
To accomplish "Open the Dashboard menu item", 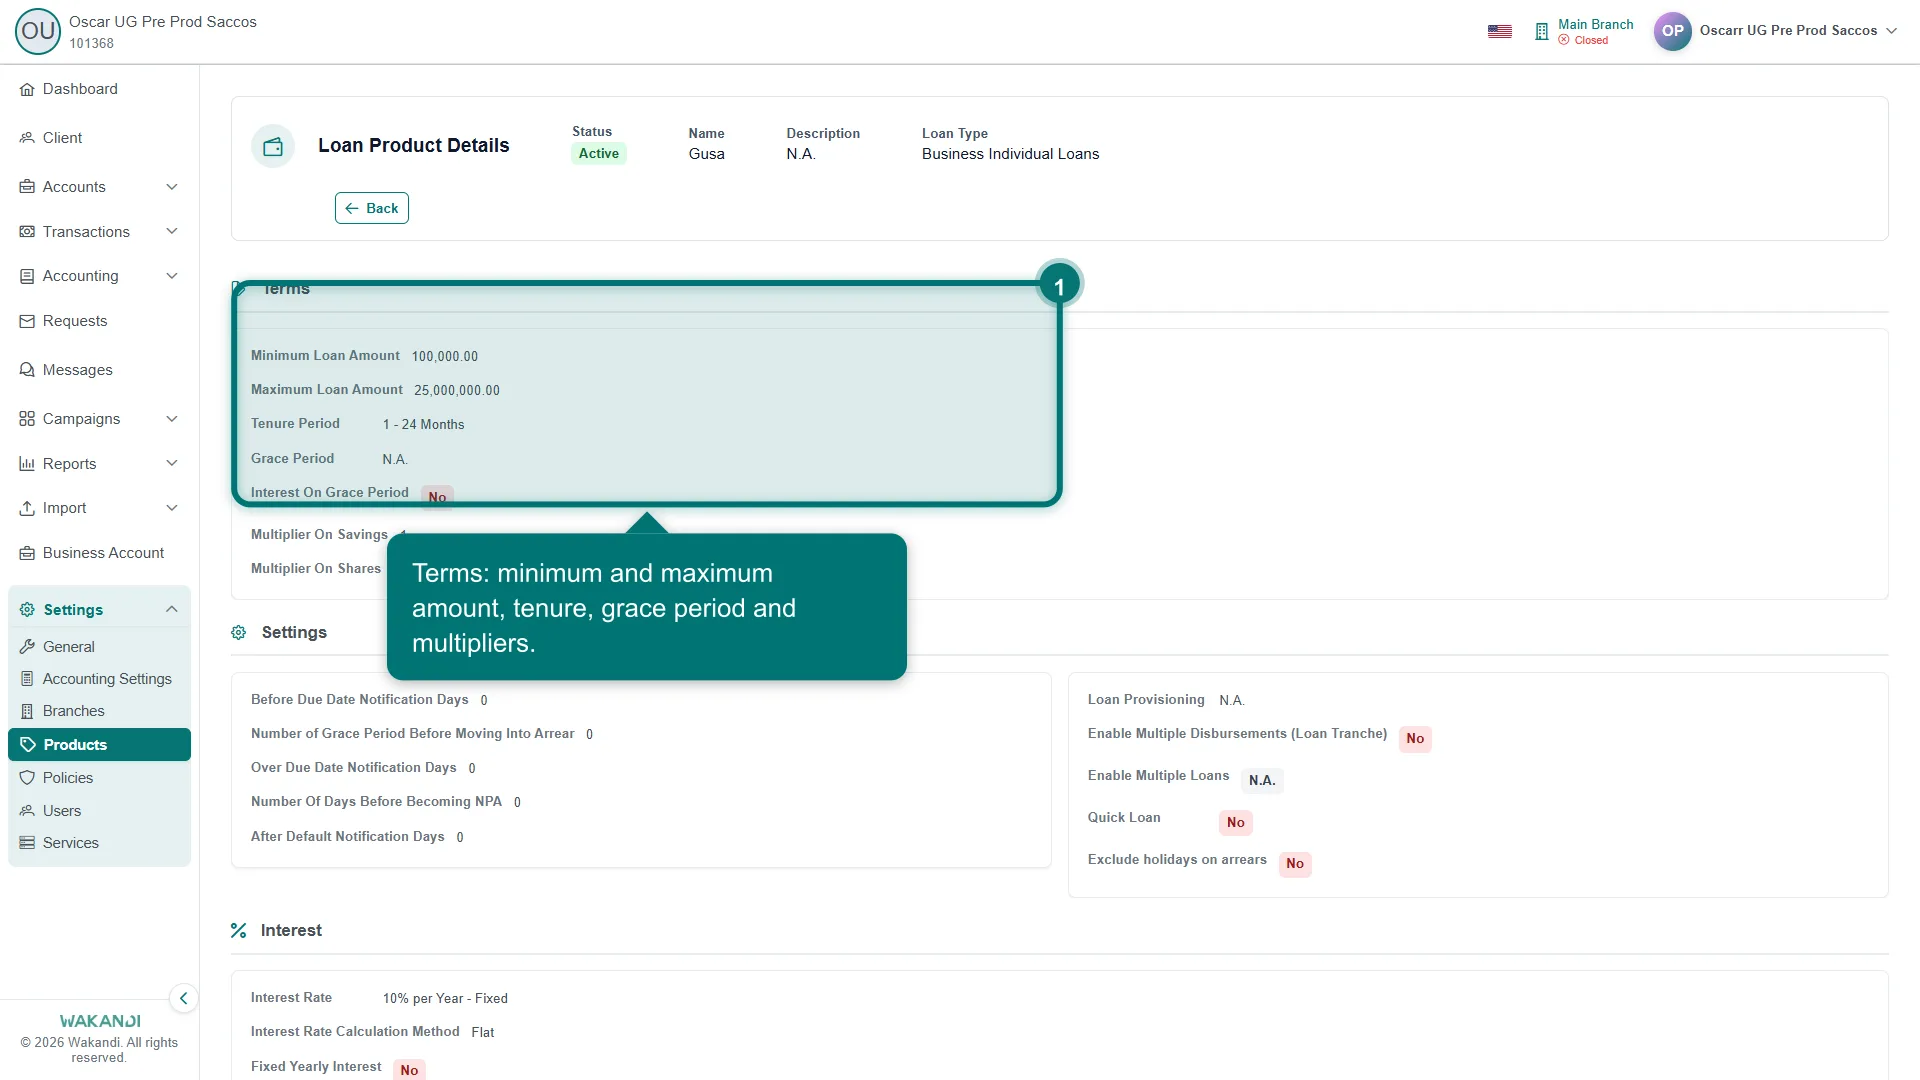I will point(99,90).
